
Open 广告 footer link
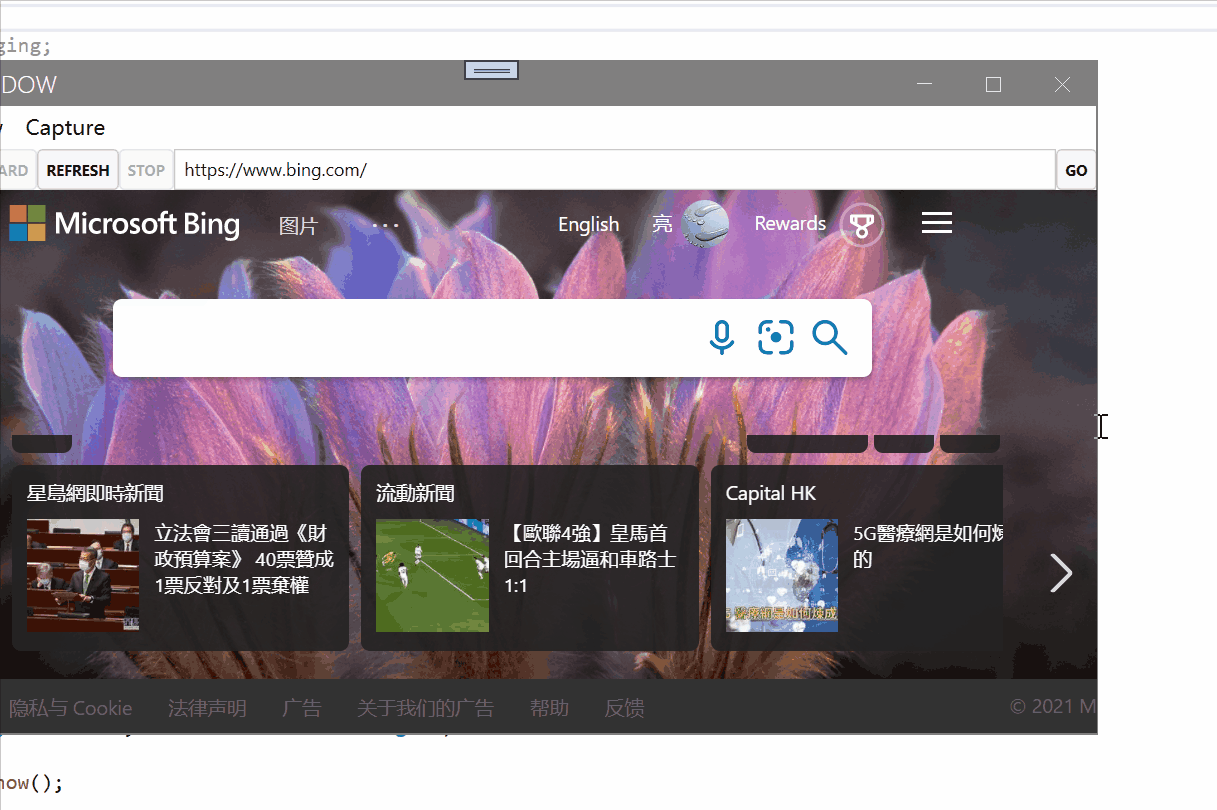point(302,708)
